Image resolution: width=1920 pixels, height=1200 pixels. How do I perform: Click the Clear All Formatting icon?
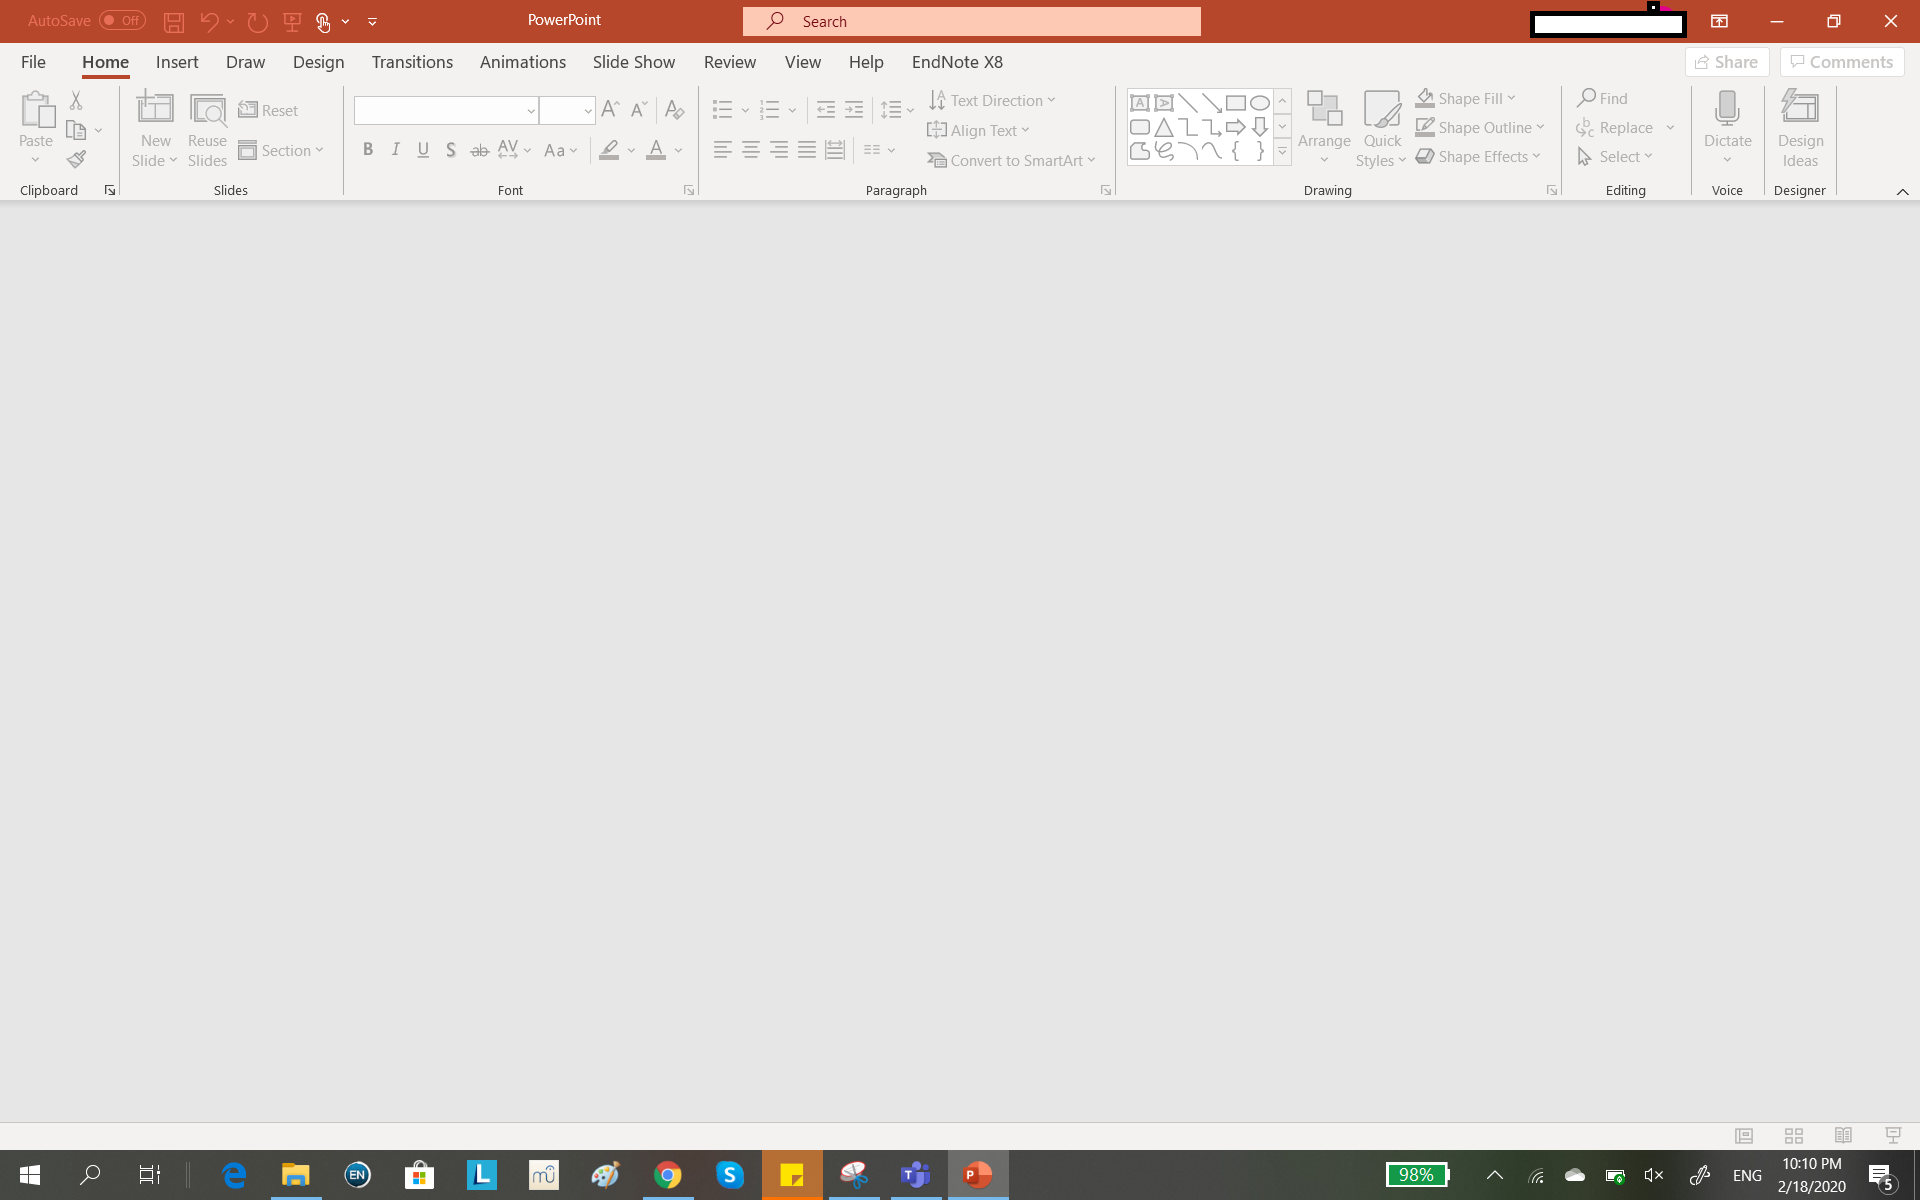[674, 109]
